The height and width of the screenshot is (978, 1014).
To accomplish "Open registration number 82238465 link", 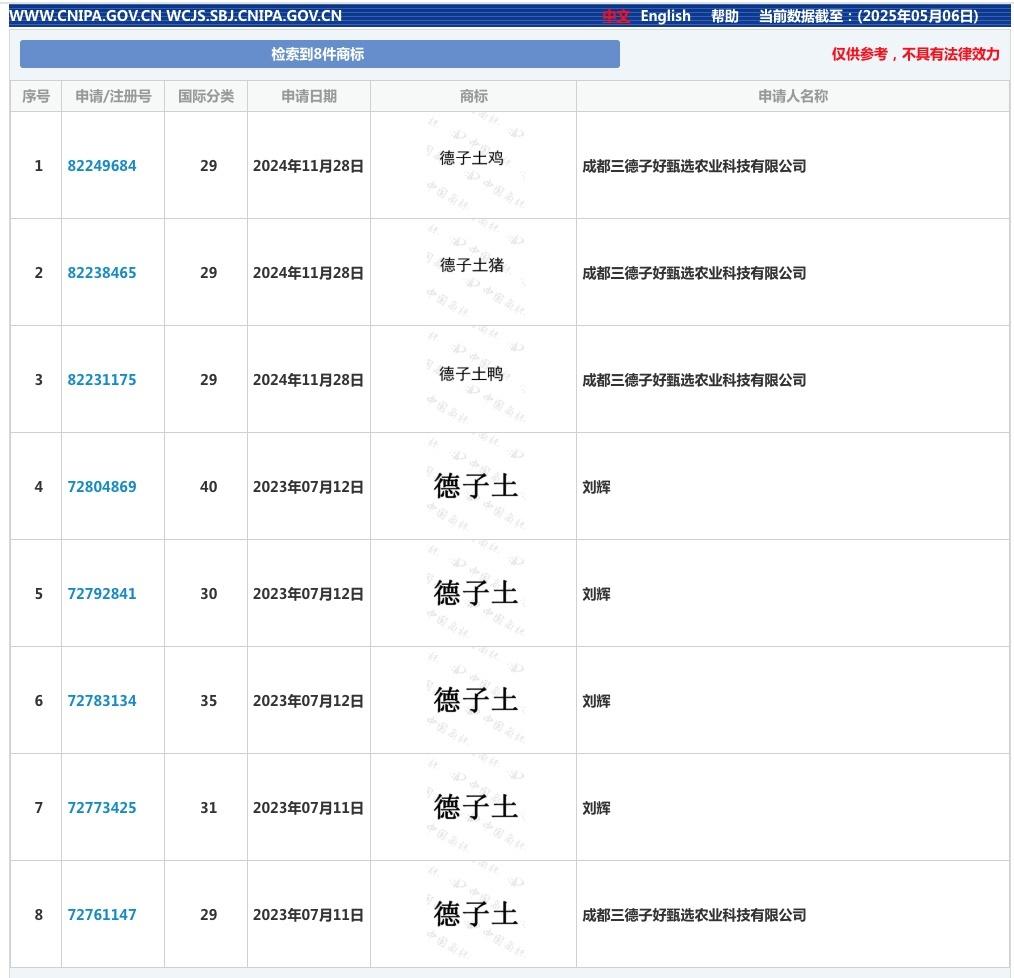I will [x=102, y=273].
